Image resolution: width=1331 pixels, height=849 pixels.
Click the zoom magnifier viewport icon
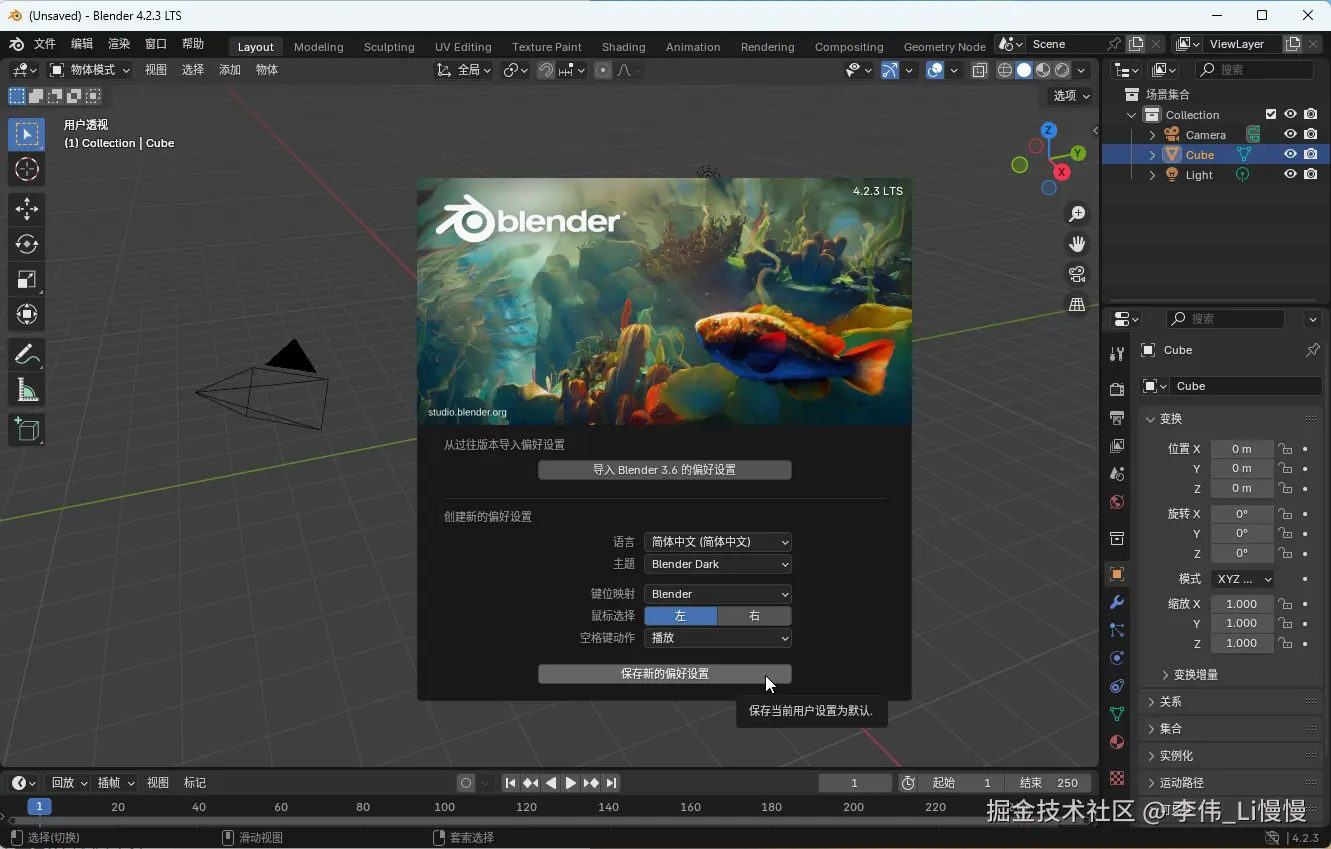1077,214
